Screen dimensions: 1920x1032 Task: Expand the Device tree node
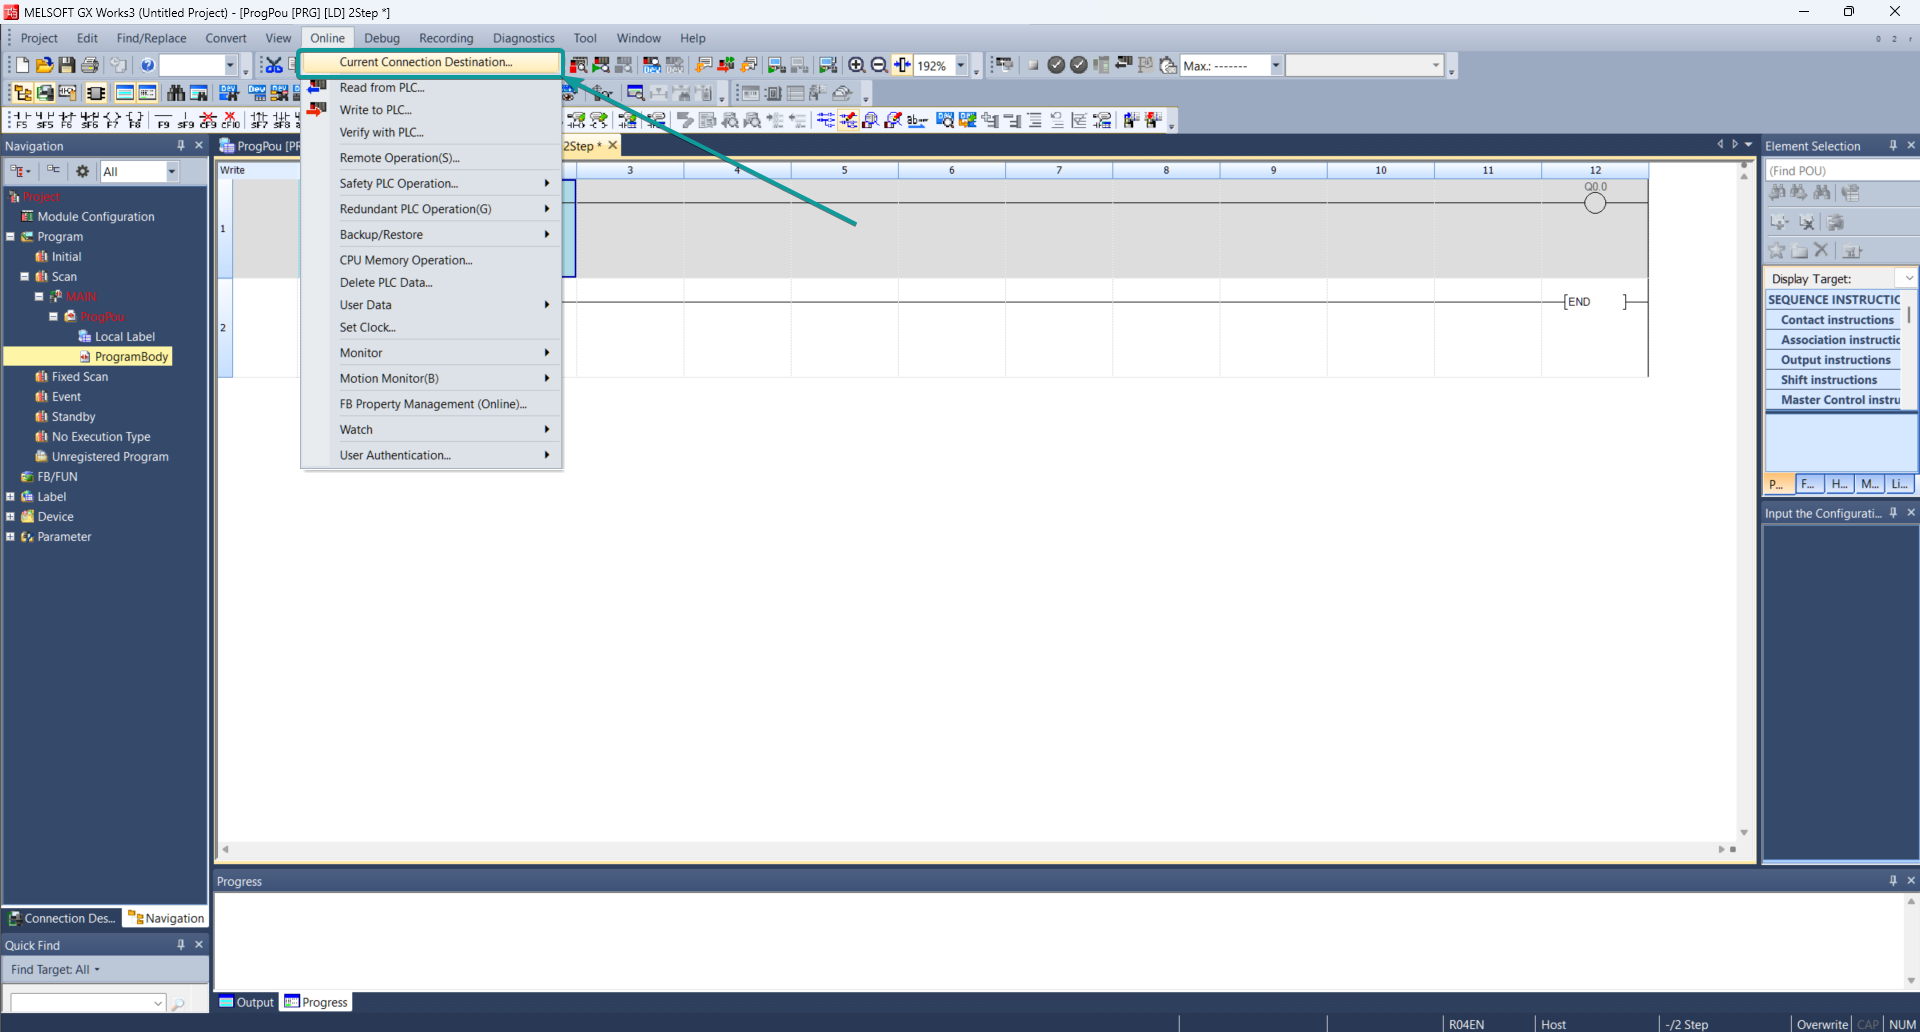coord(11,517)
